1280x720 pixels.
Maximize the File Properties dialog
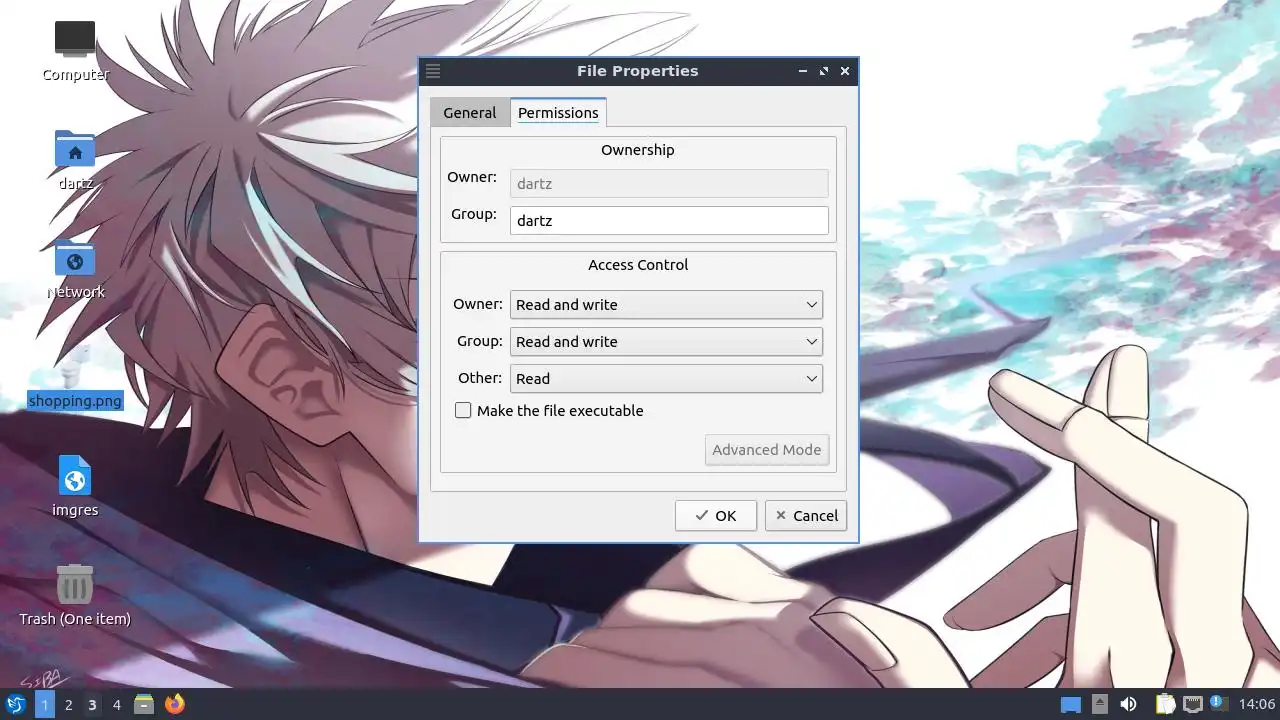tap(824, 71)
